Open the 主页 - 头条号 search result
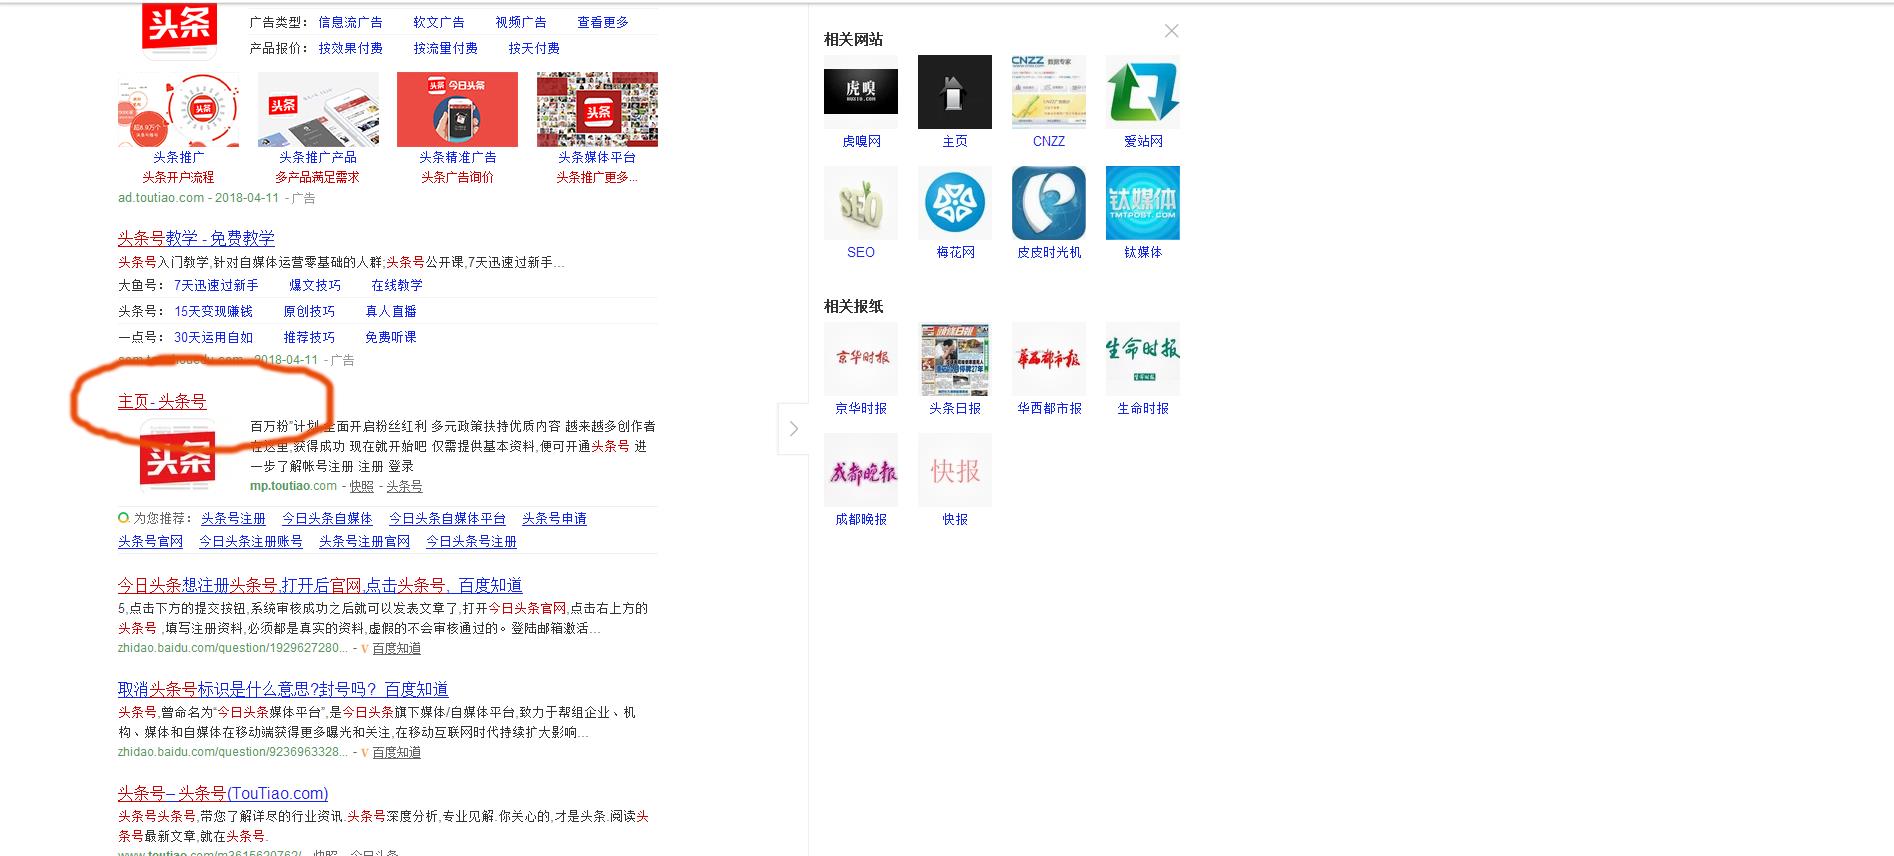The height and width of the screenshot is (856, 1894). pyautogui.click(x=162, y=401)
